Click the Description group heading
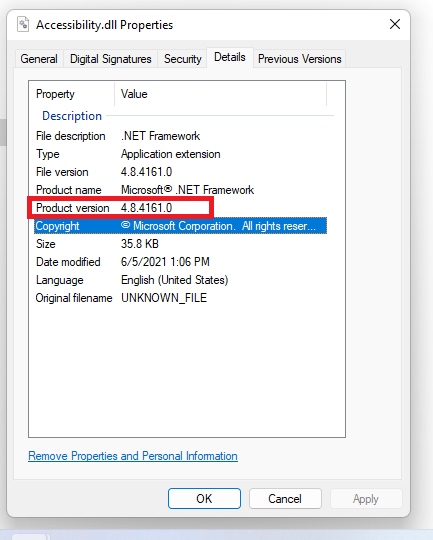 coord(72,116)
